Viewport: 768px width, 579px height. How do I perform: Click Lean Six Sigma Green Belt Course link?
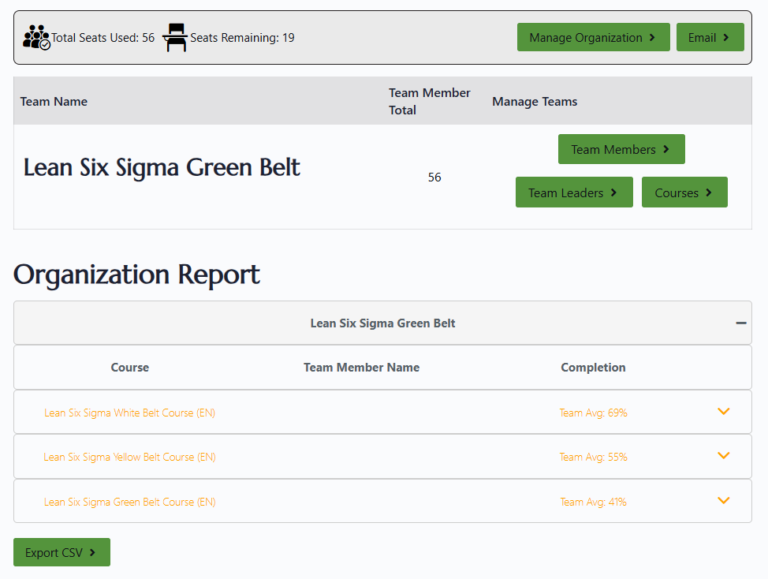pyautogui.click(x=130, y=502)
